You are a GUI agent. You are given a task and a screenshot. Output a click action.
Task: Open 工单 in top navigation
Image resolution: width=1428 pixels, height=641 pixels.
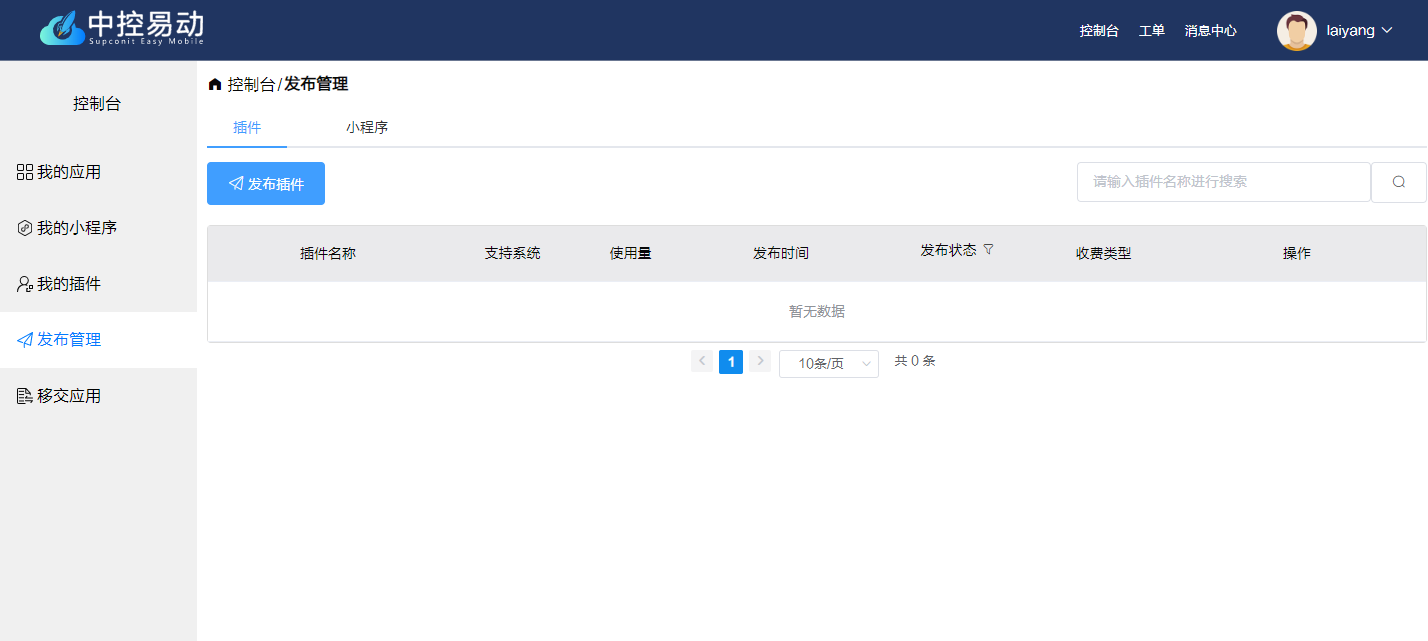tap(1152, 31)
